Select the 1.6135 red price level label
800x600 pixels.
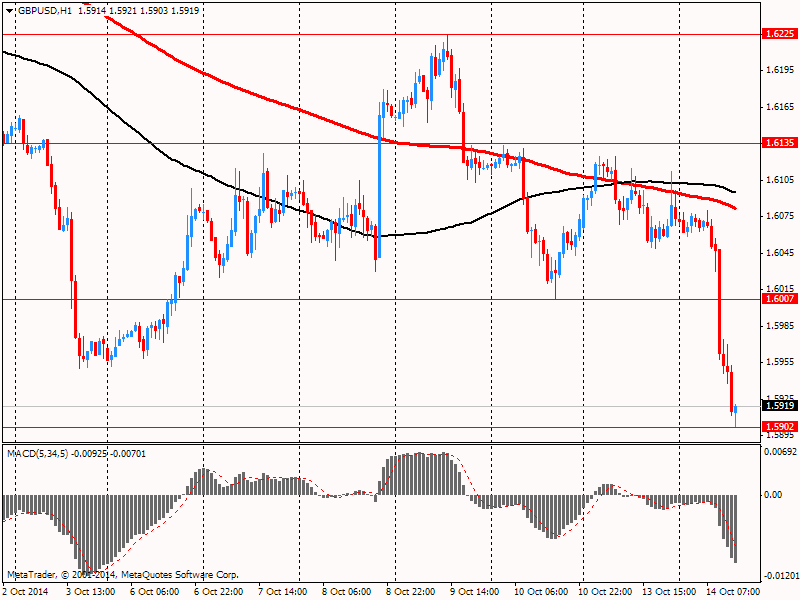780,143
